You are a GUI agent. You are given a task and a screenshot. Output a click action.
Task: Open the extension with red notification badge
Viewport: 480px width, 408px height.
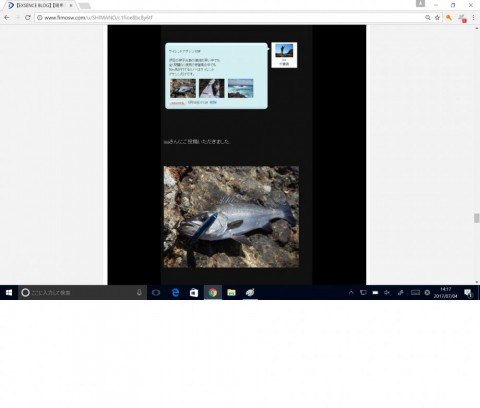coord(462,18)
